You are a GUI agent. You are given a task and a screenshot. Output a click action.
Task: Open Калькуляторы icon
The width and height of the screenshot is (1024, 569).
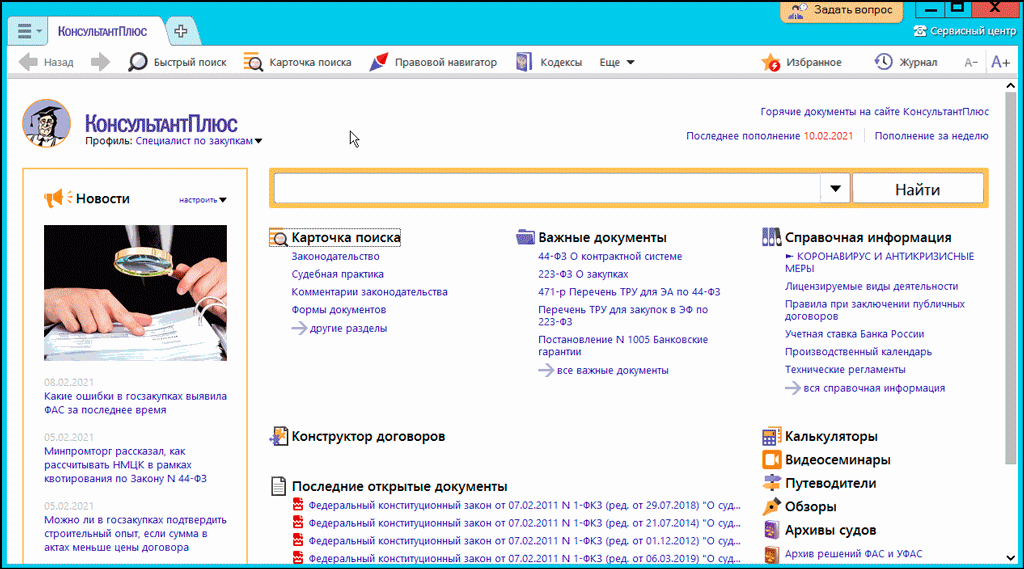(771, 436)
